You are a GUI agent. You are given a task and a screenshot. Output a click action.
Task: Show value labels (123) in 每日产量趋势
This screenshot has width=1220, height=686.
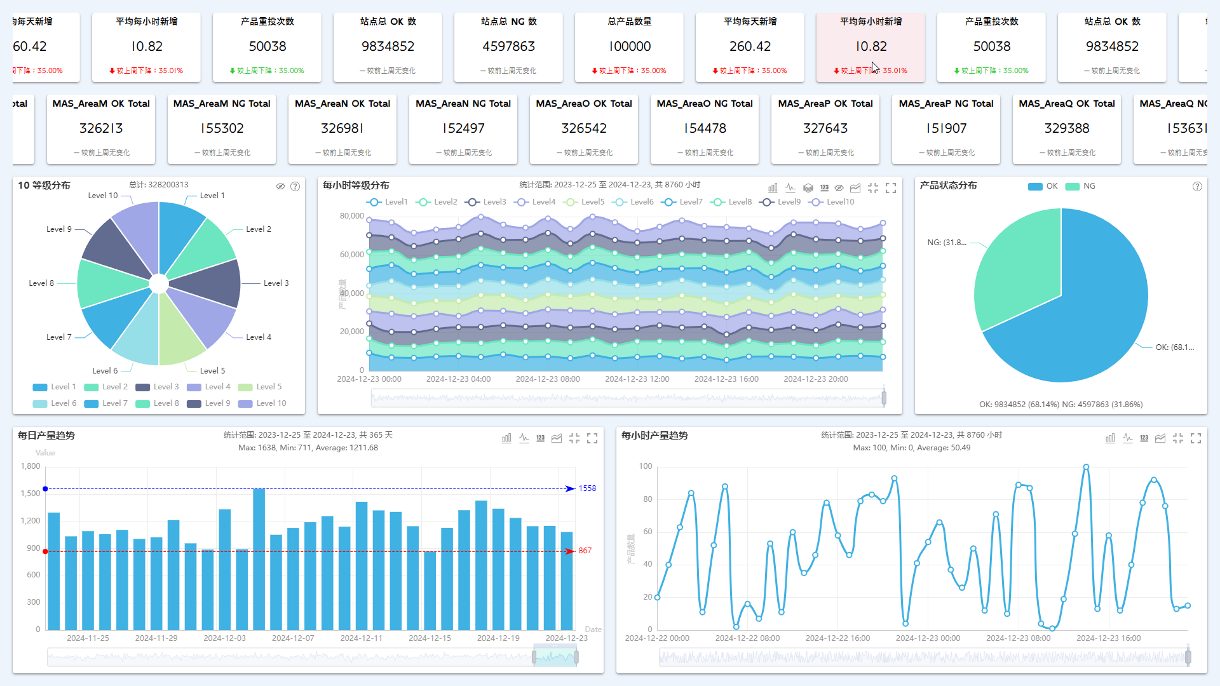540,437
